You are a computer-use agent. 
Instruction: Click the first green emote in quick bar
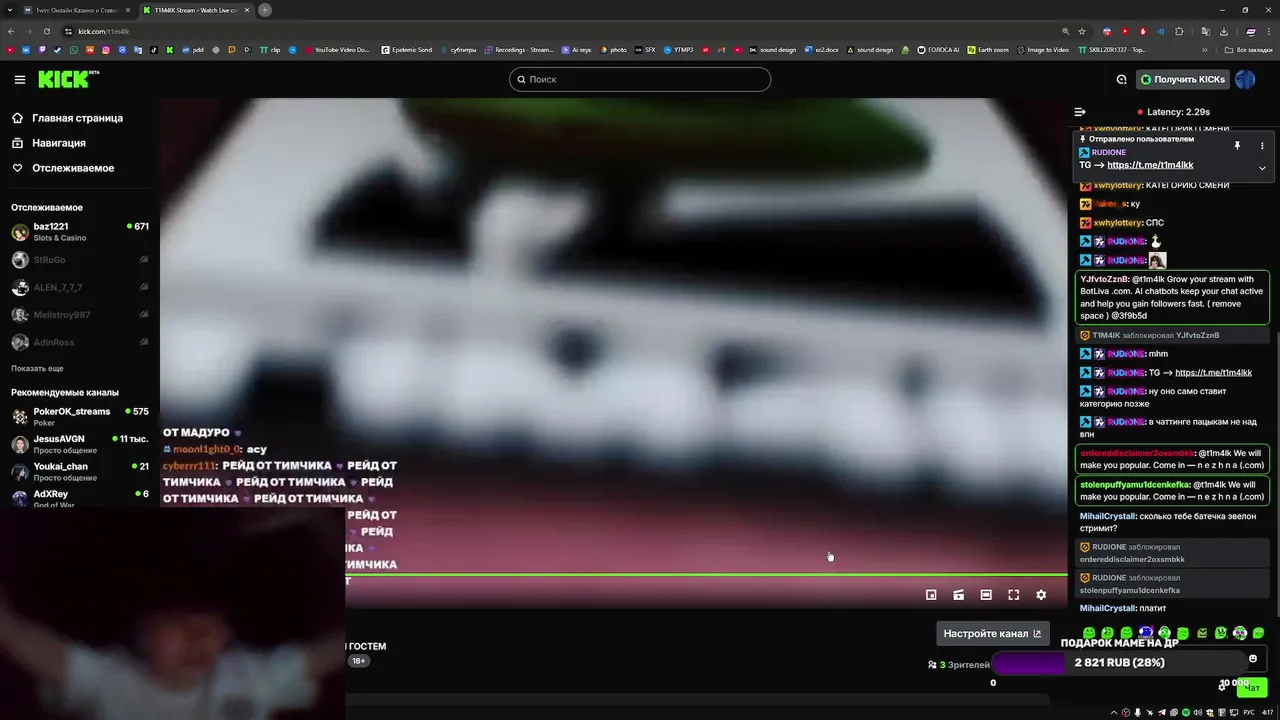coord(1089,633)
